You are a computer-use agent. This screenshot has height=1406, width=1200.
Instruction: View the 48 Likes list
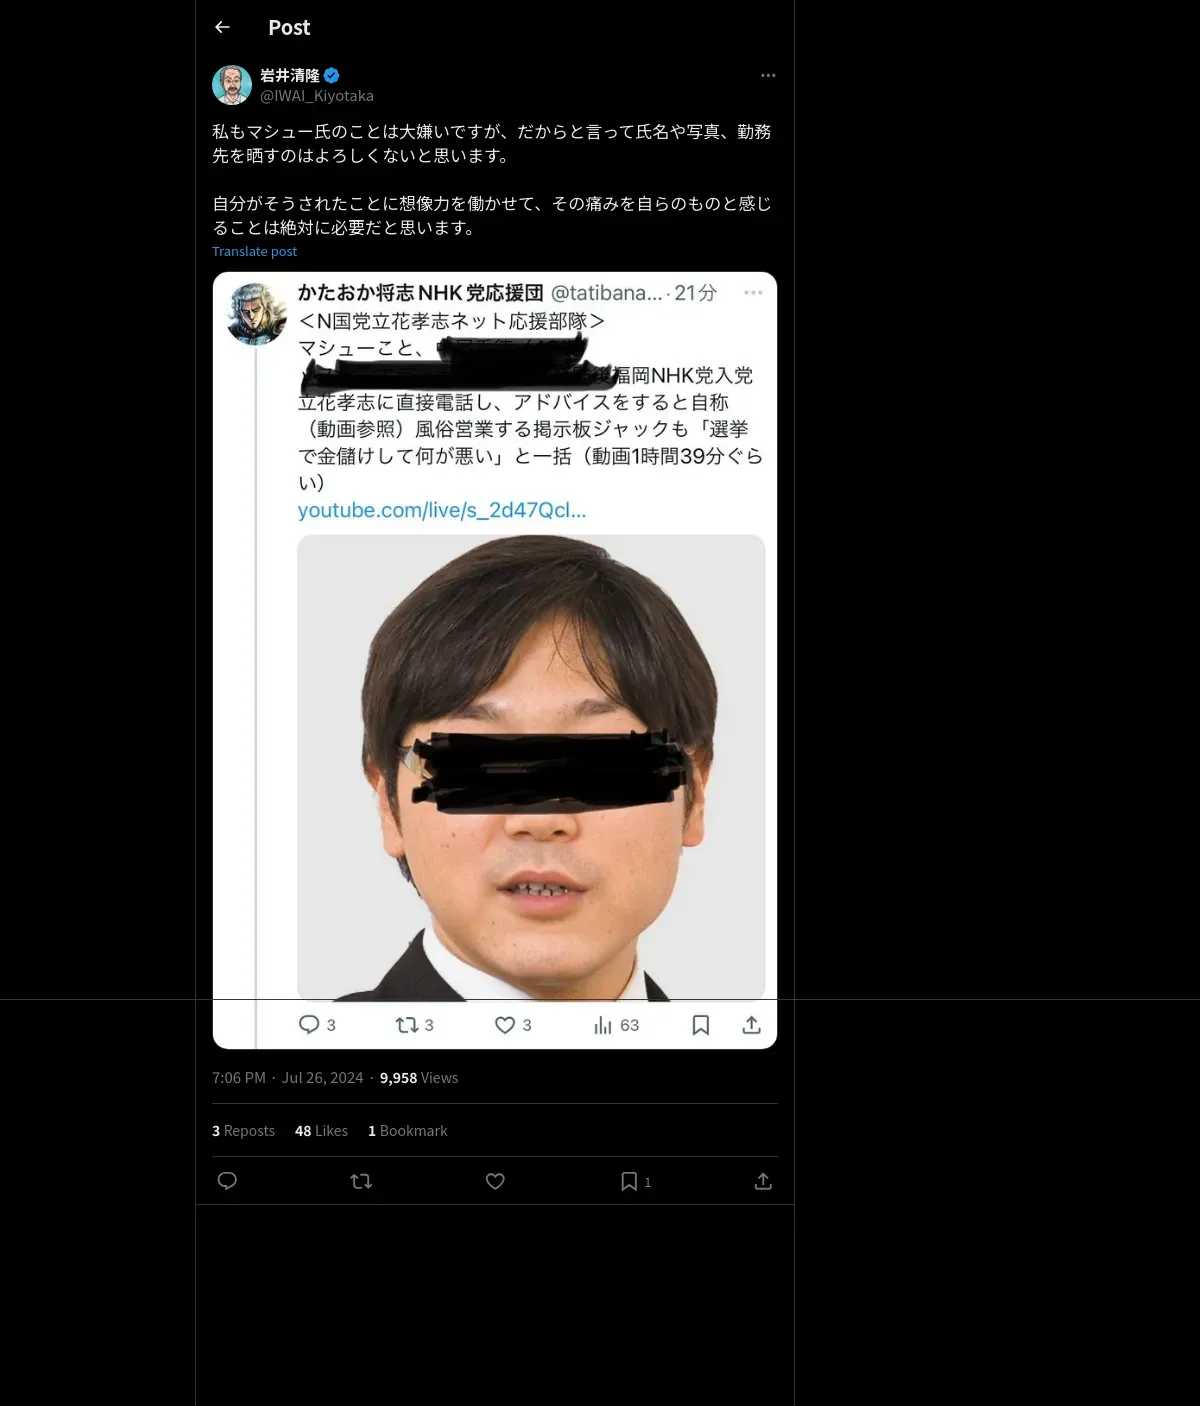(321, 1131)
